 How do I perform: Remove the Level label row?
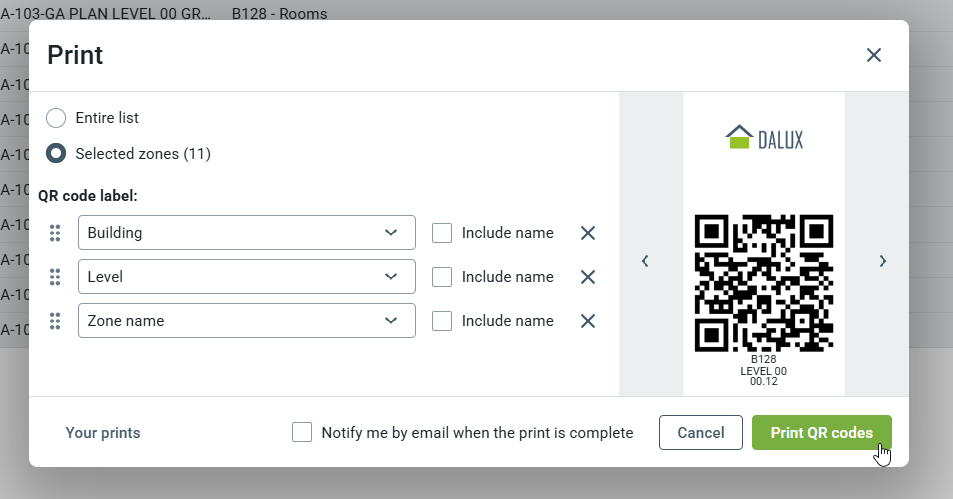(x=588, y=277)
